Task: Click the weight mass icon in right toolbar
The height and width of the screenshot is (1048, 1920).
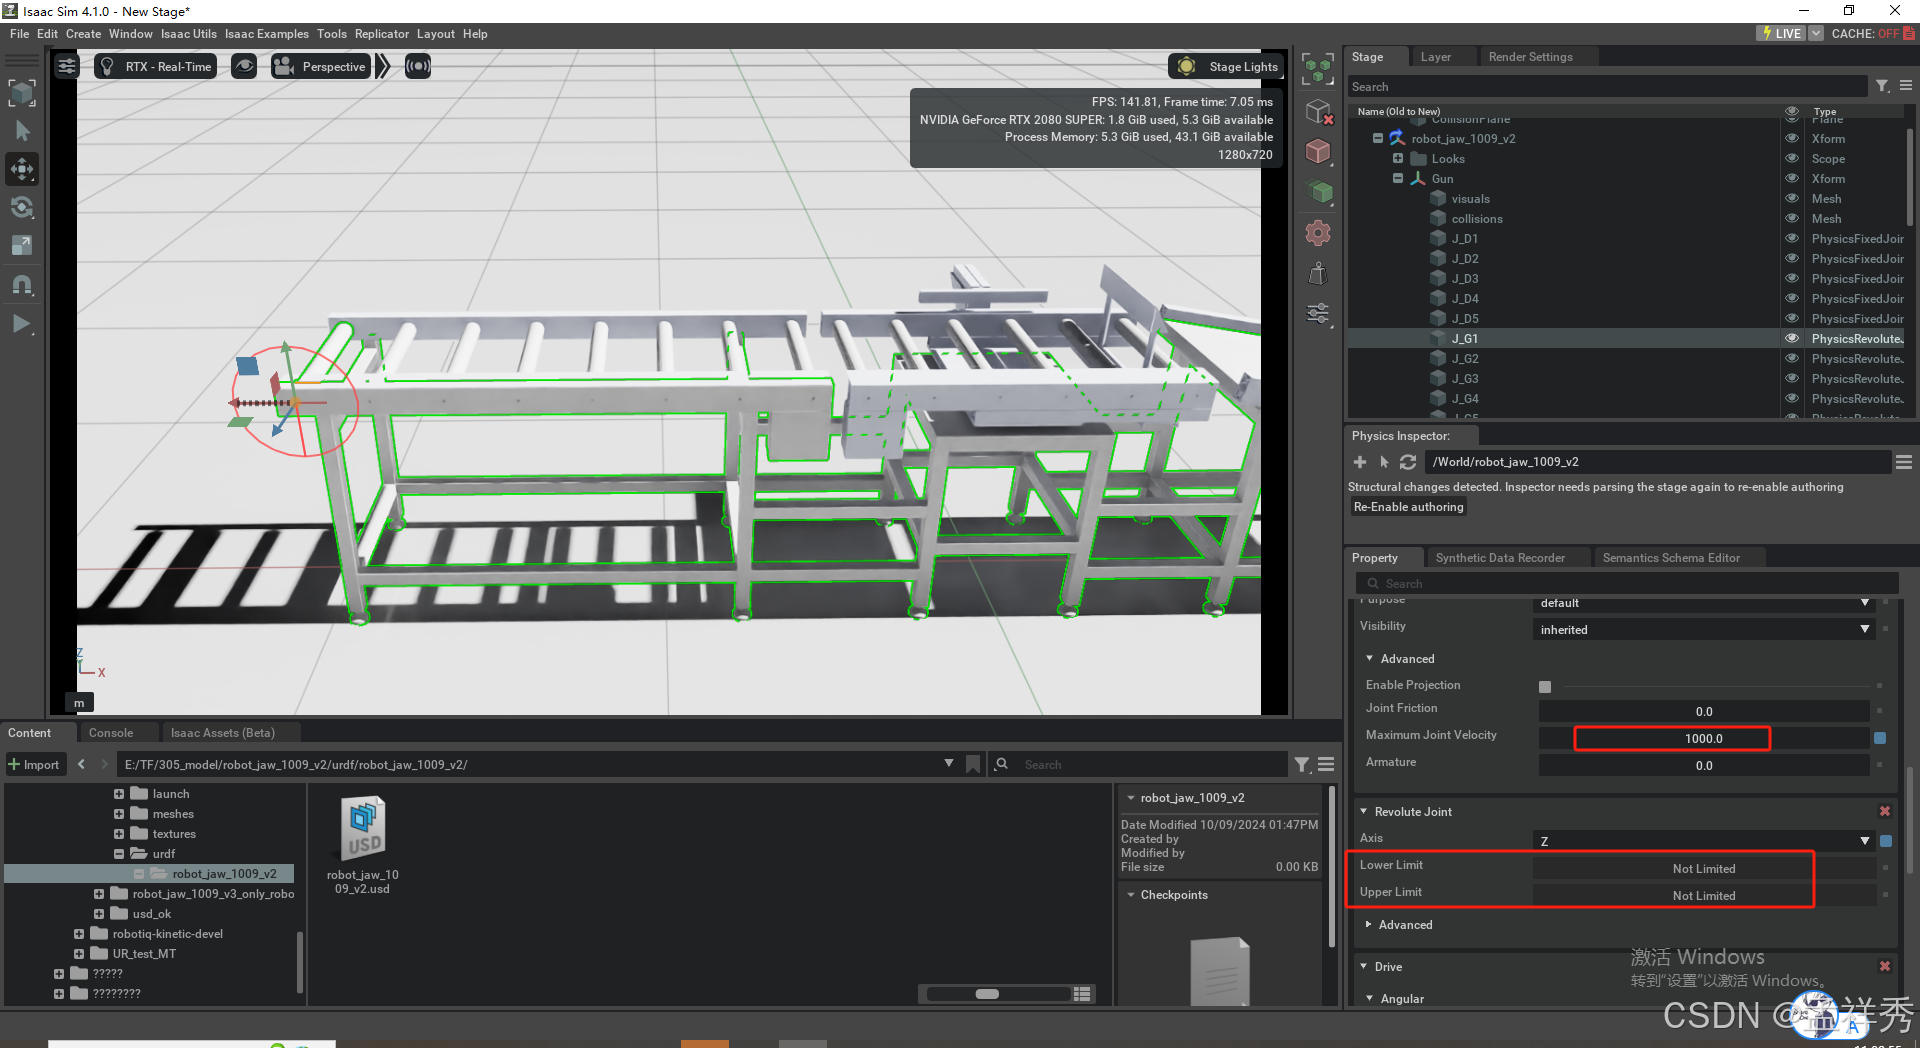Action: (1318, 273)
